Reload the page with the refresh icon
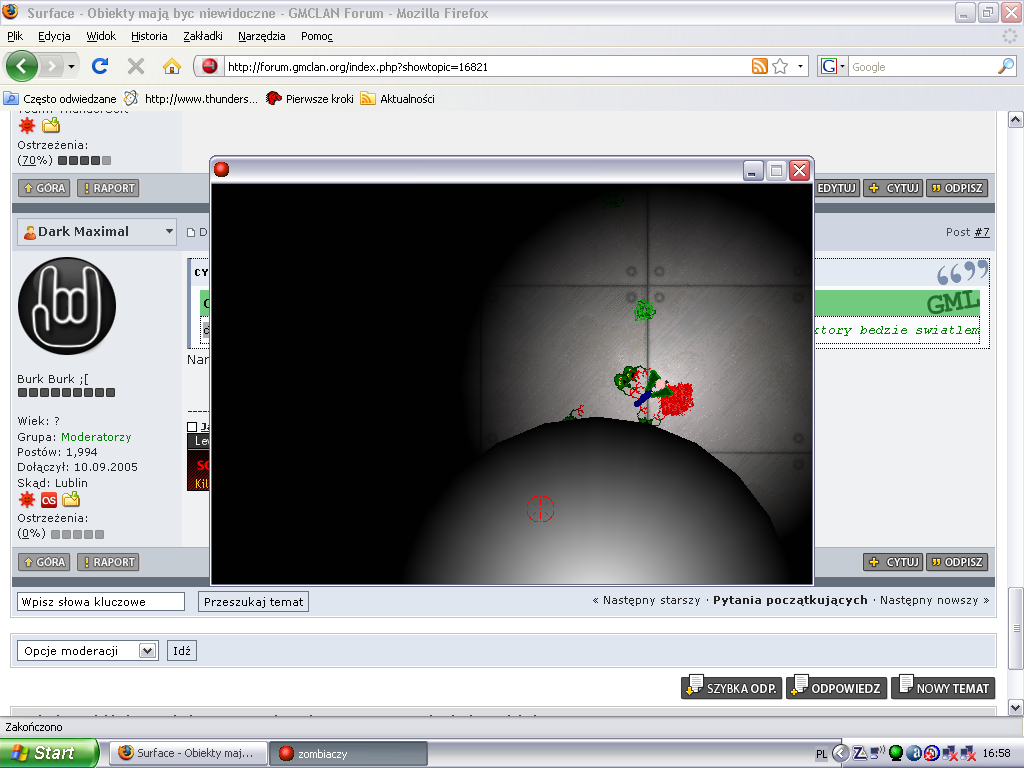The width and height of the screenshot is (1024, 768). pos(99,67)
